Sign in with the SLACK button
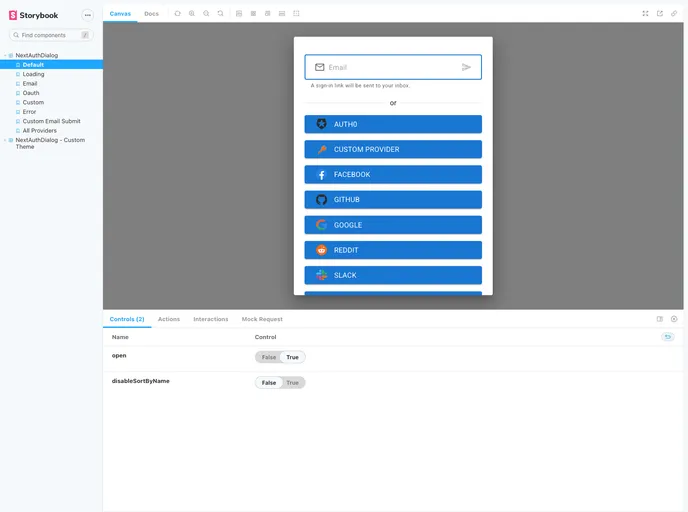This screenshot has height=512, width=688. [x=393, y=275]
